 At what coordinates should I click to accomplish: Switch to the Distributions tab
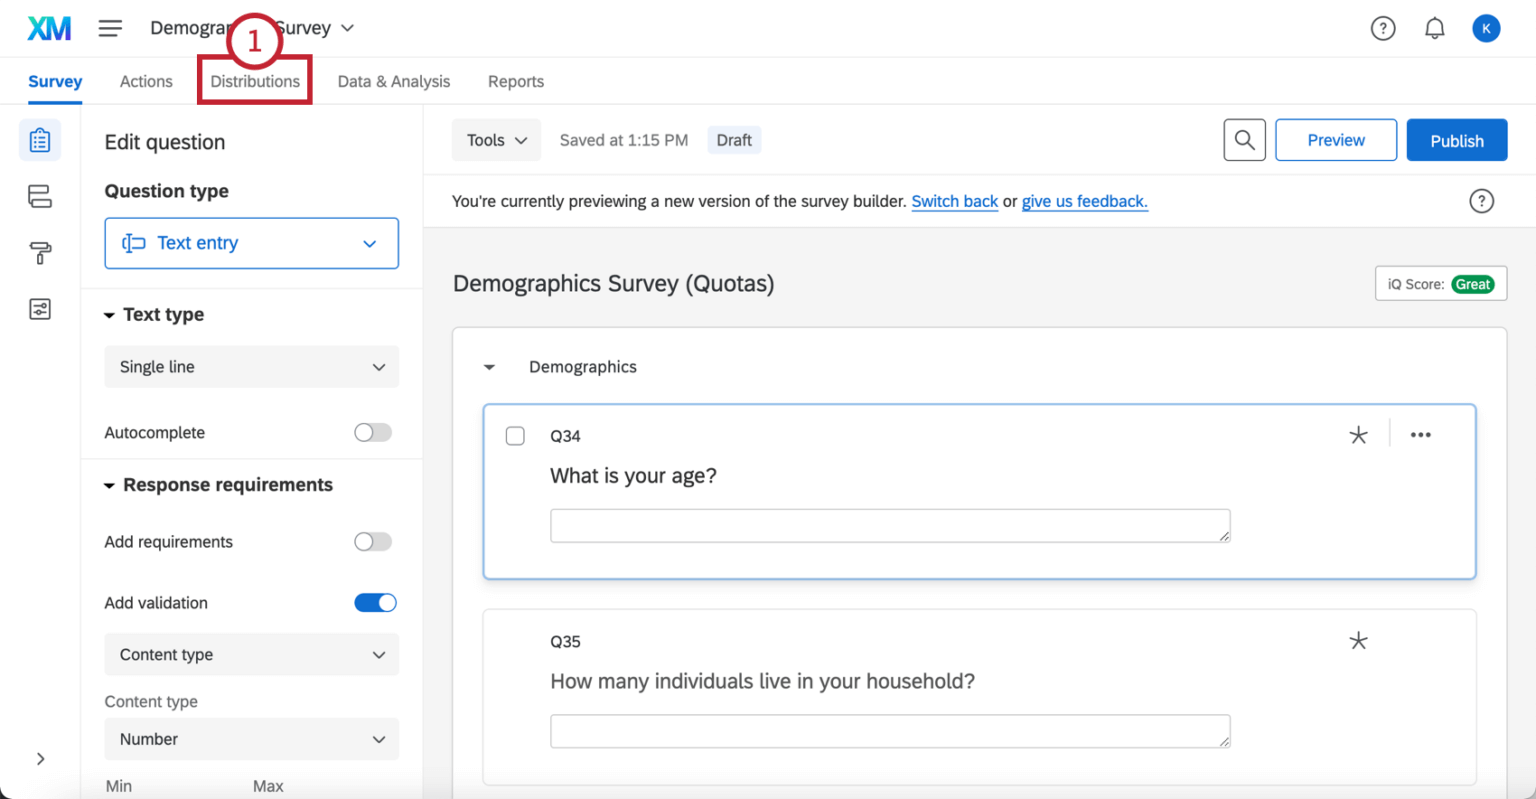pos(255,81)
